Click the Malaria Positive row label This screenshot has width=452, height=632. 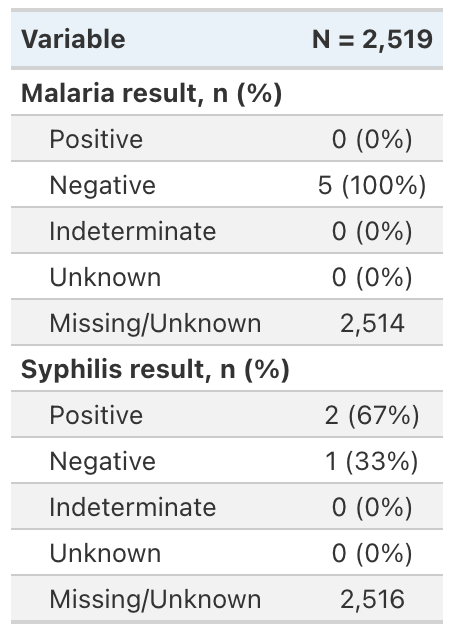(x=96, y=139)
